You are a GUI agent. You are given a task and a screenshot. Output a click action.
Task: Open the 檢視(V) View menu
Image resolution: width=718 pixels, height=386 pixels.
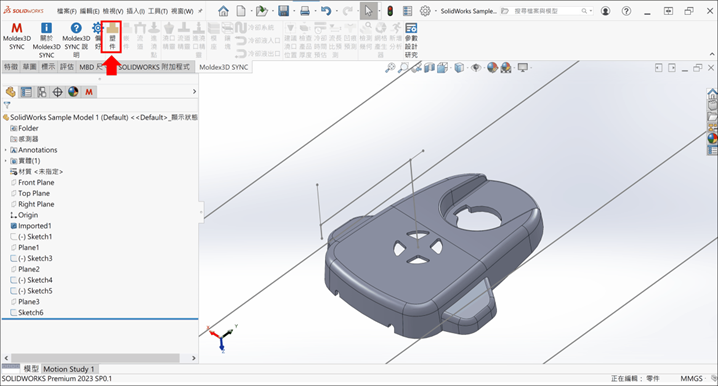113,11
